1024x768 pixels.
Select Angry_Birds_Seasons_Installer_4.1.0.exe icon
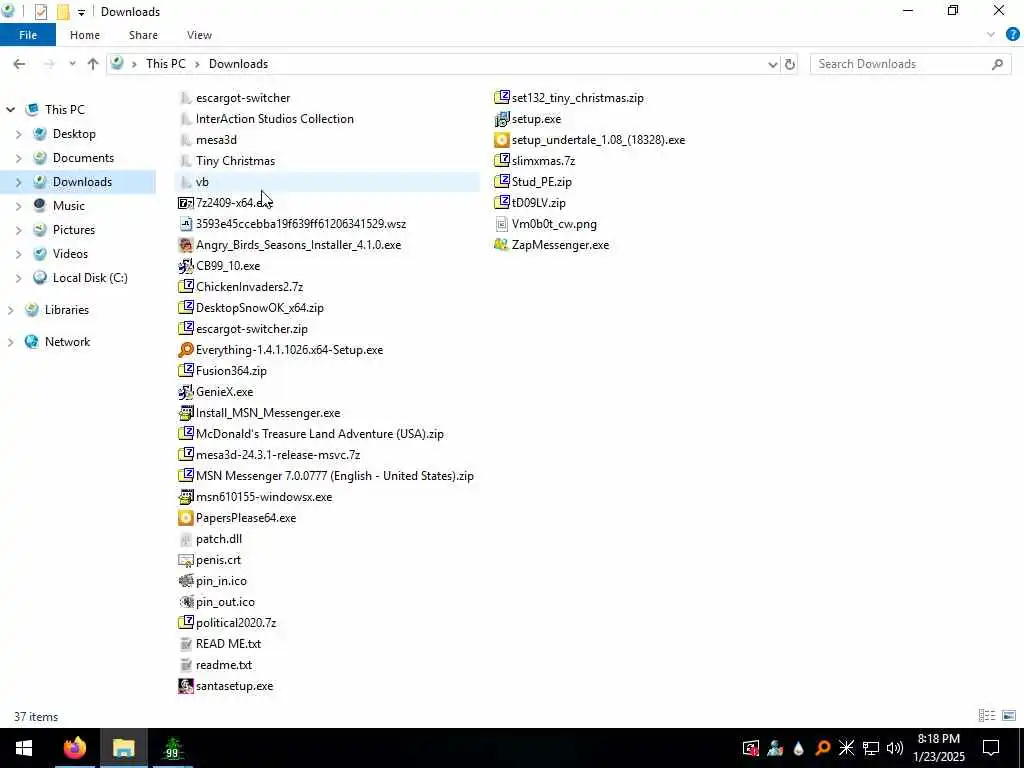(x=185, y=245)
